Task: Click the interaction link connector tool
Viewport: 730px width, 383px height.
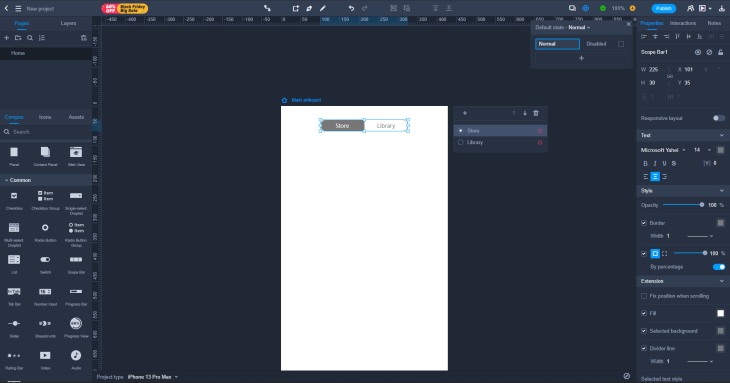Action: click(x=267, y=8)
